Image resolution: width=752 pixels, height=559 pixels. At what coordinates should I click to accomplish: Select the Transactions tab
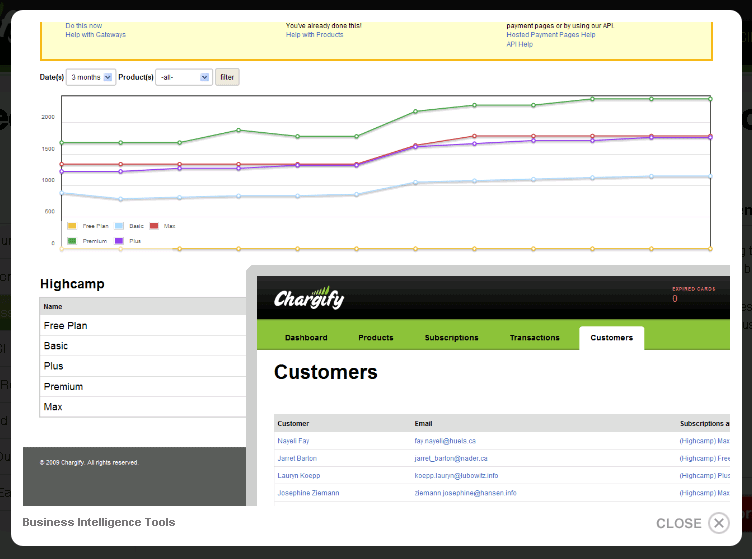(534, 338)
